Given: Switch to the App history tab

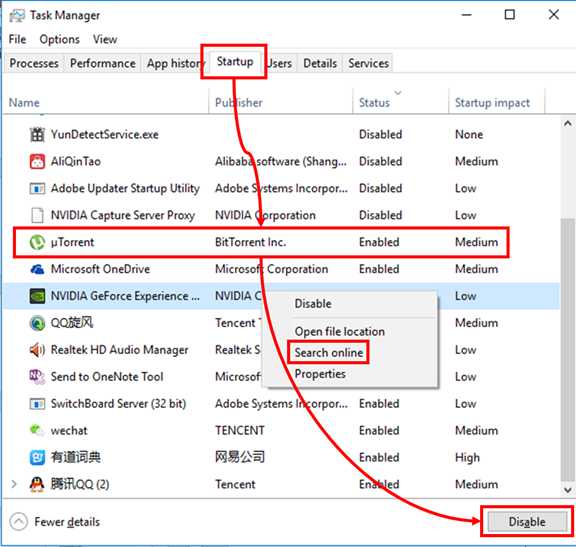Looking at the screenshot, I should click(x=173, y=63).
